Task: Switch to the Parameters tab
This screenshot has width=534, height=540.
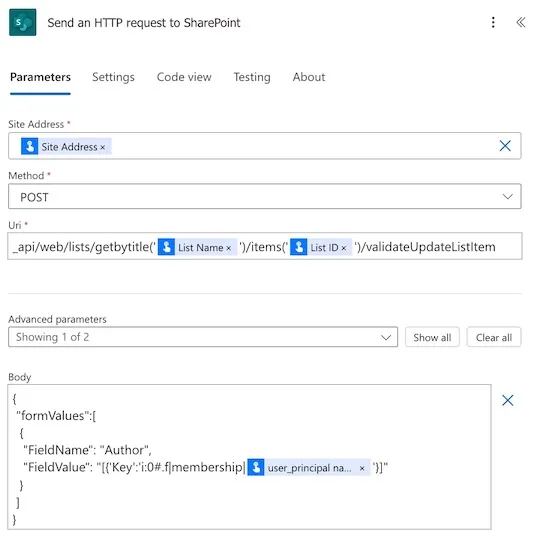Action: pos(40,77)
